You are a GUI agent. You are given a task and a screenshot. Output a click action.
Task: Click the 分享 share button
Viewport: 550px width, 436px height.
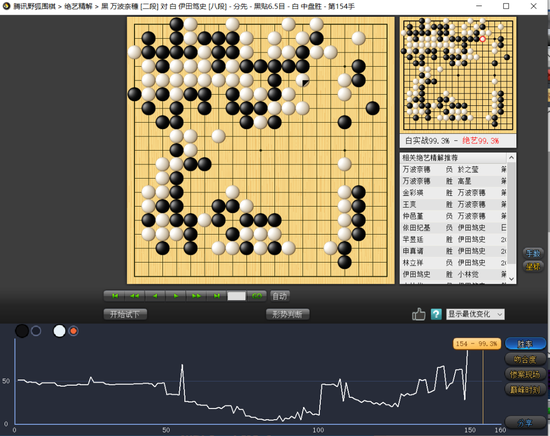525,423
